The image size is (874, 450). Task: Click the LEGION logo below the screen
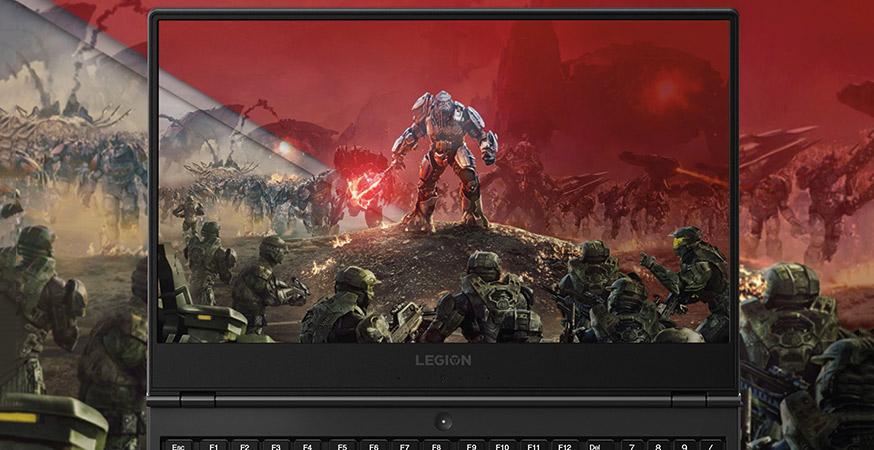(443, 360)
